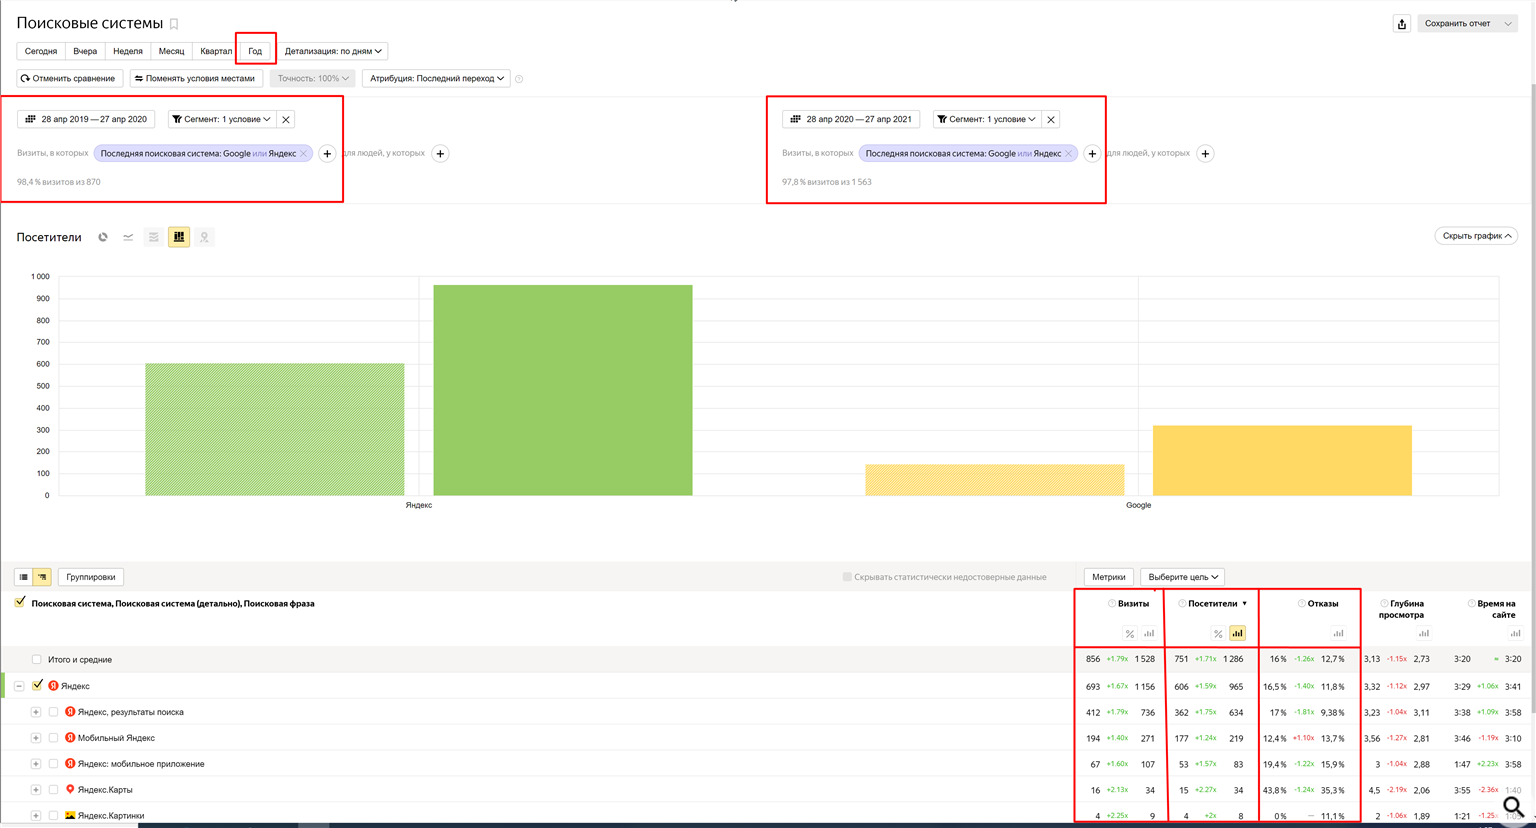Show Визиты column as percentage
The width and height of the screenshot is (1536, 828).
point(1129,633)
